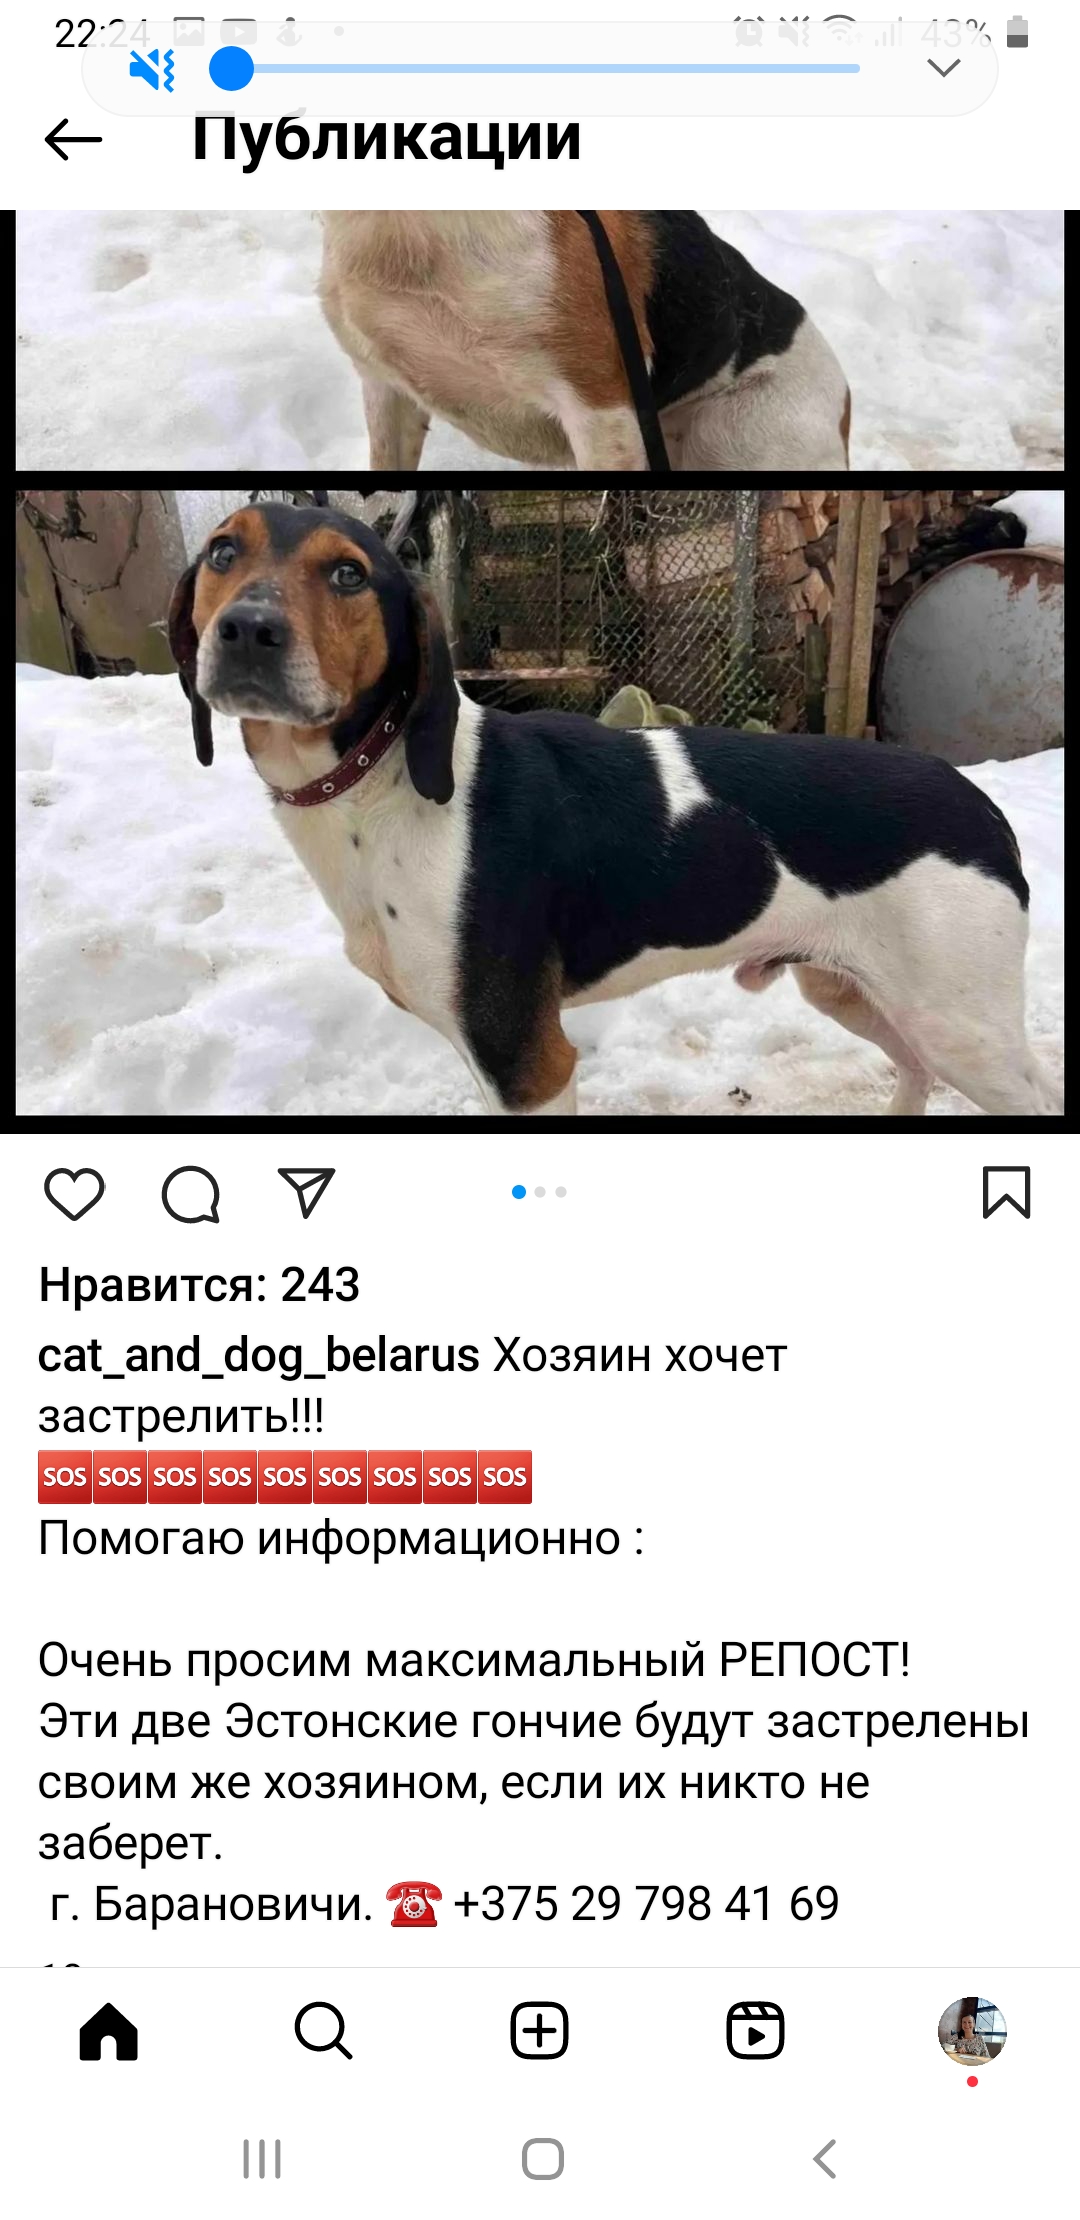Tap the Android home button

coord(543,2159)
